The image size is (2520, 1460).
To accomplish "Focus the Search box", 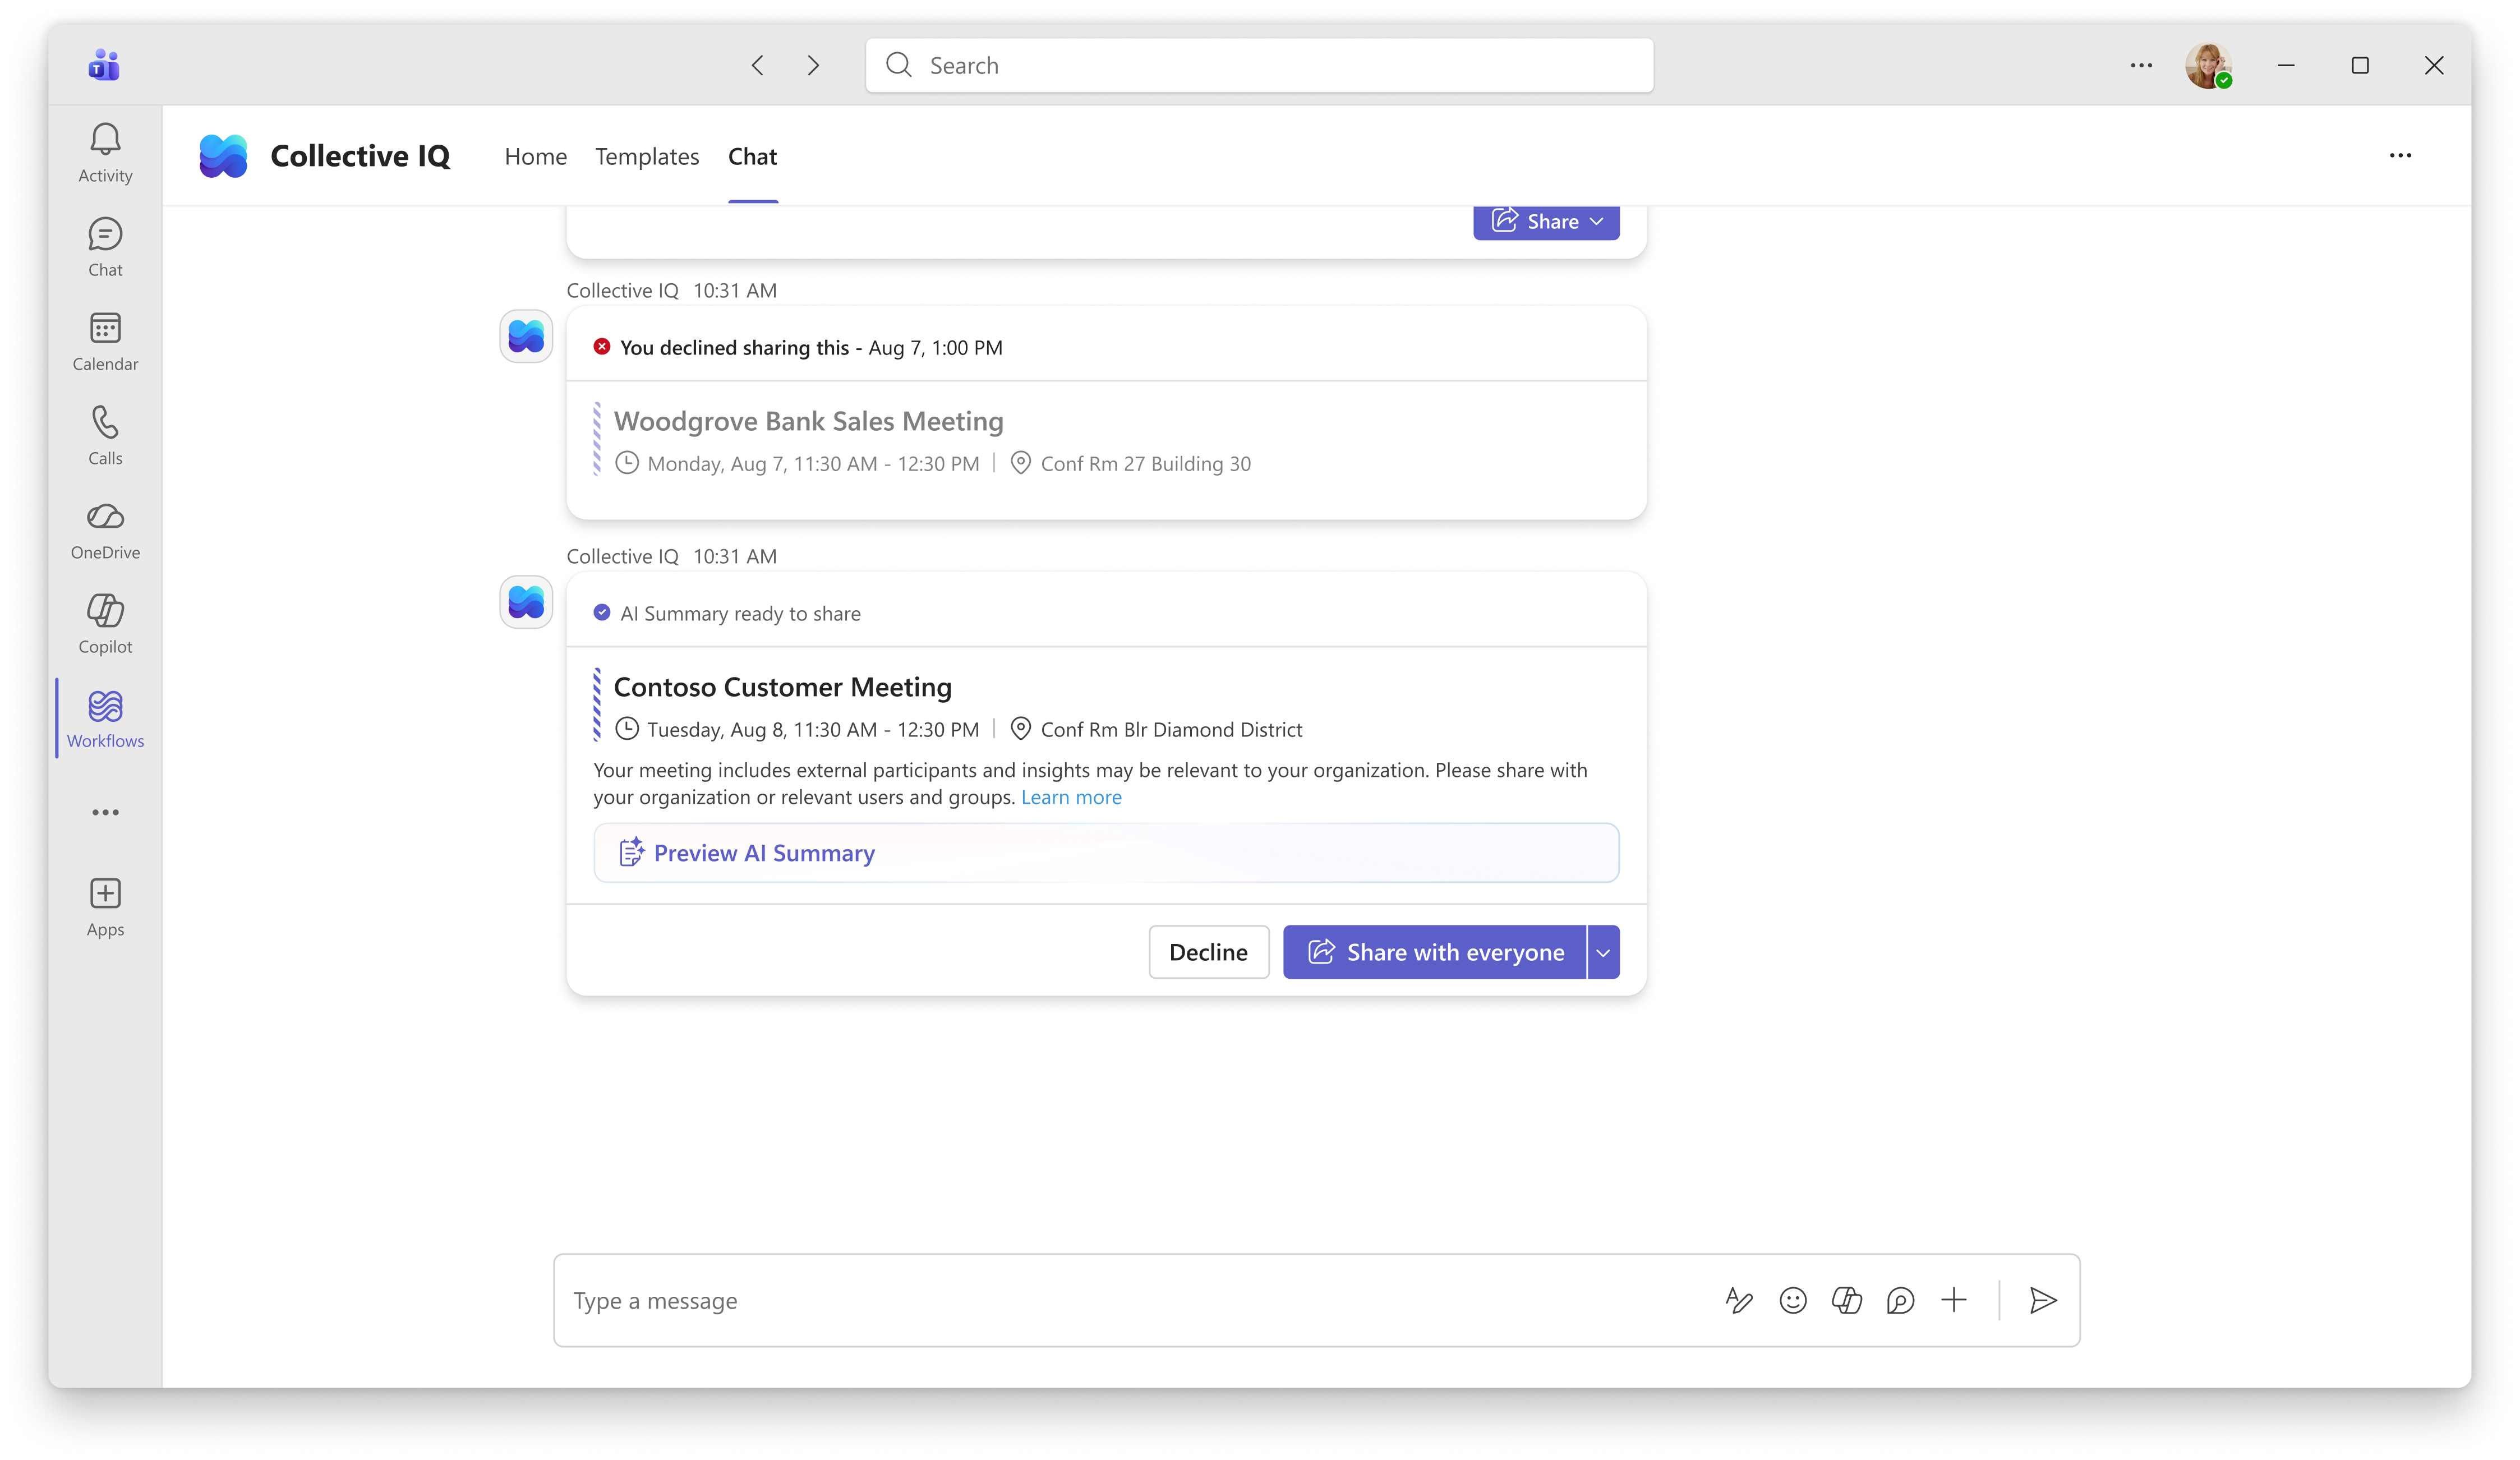I will tap(1259, 65).
